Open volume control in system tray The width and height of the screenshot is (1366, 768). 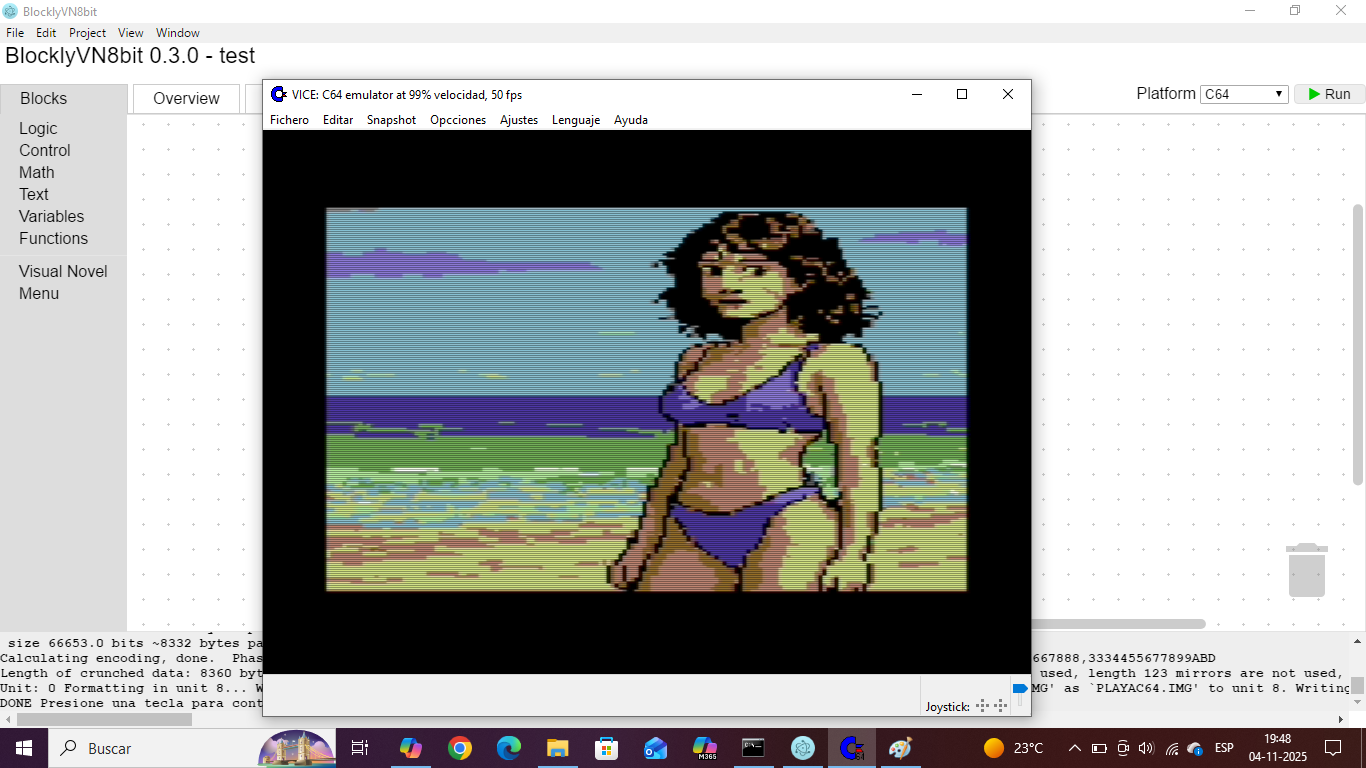(1147, 748)
